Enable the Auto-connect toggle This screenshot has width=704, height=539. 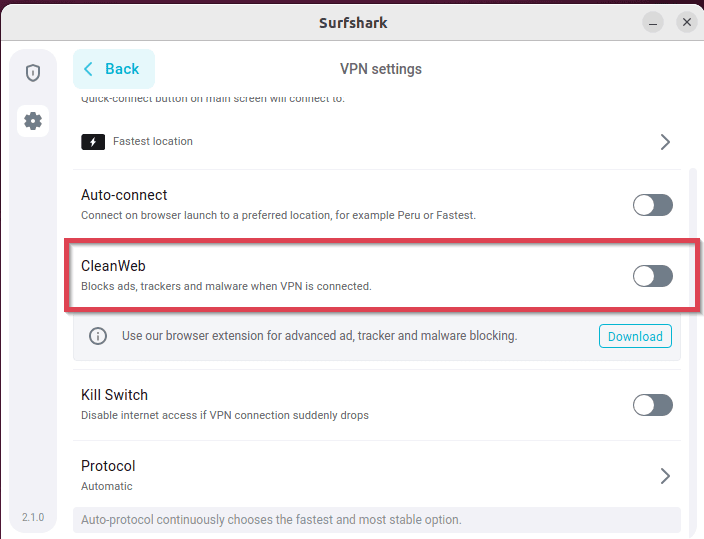[x=653, y=205]
